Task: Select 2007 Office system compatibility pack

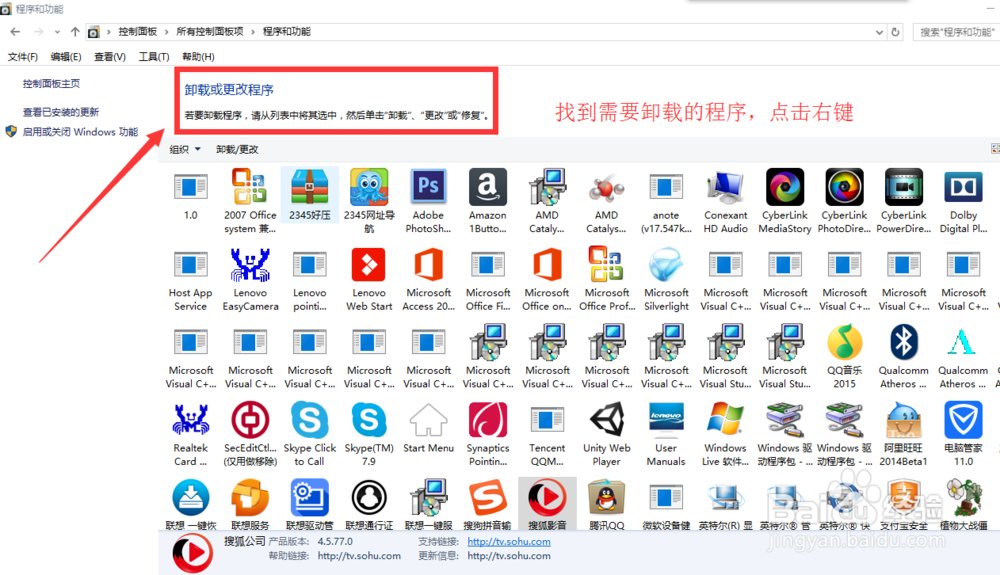Action: [250, 201]
